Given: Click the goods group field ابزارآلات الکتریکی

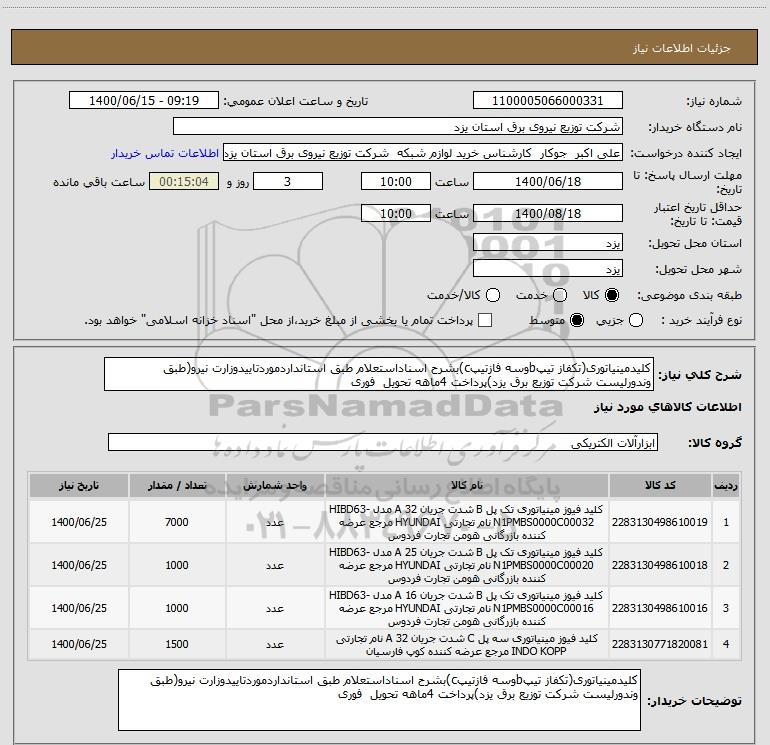Looking at the screenshot, I should coord(383,442).
